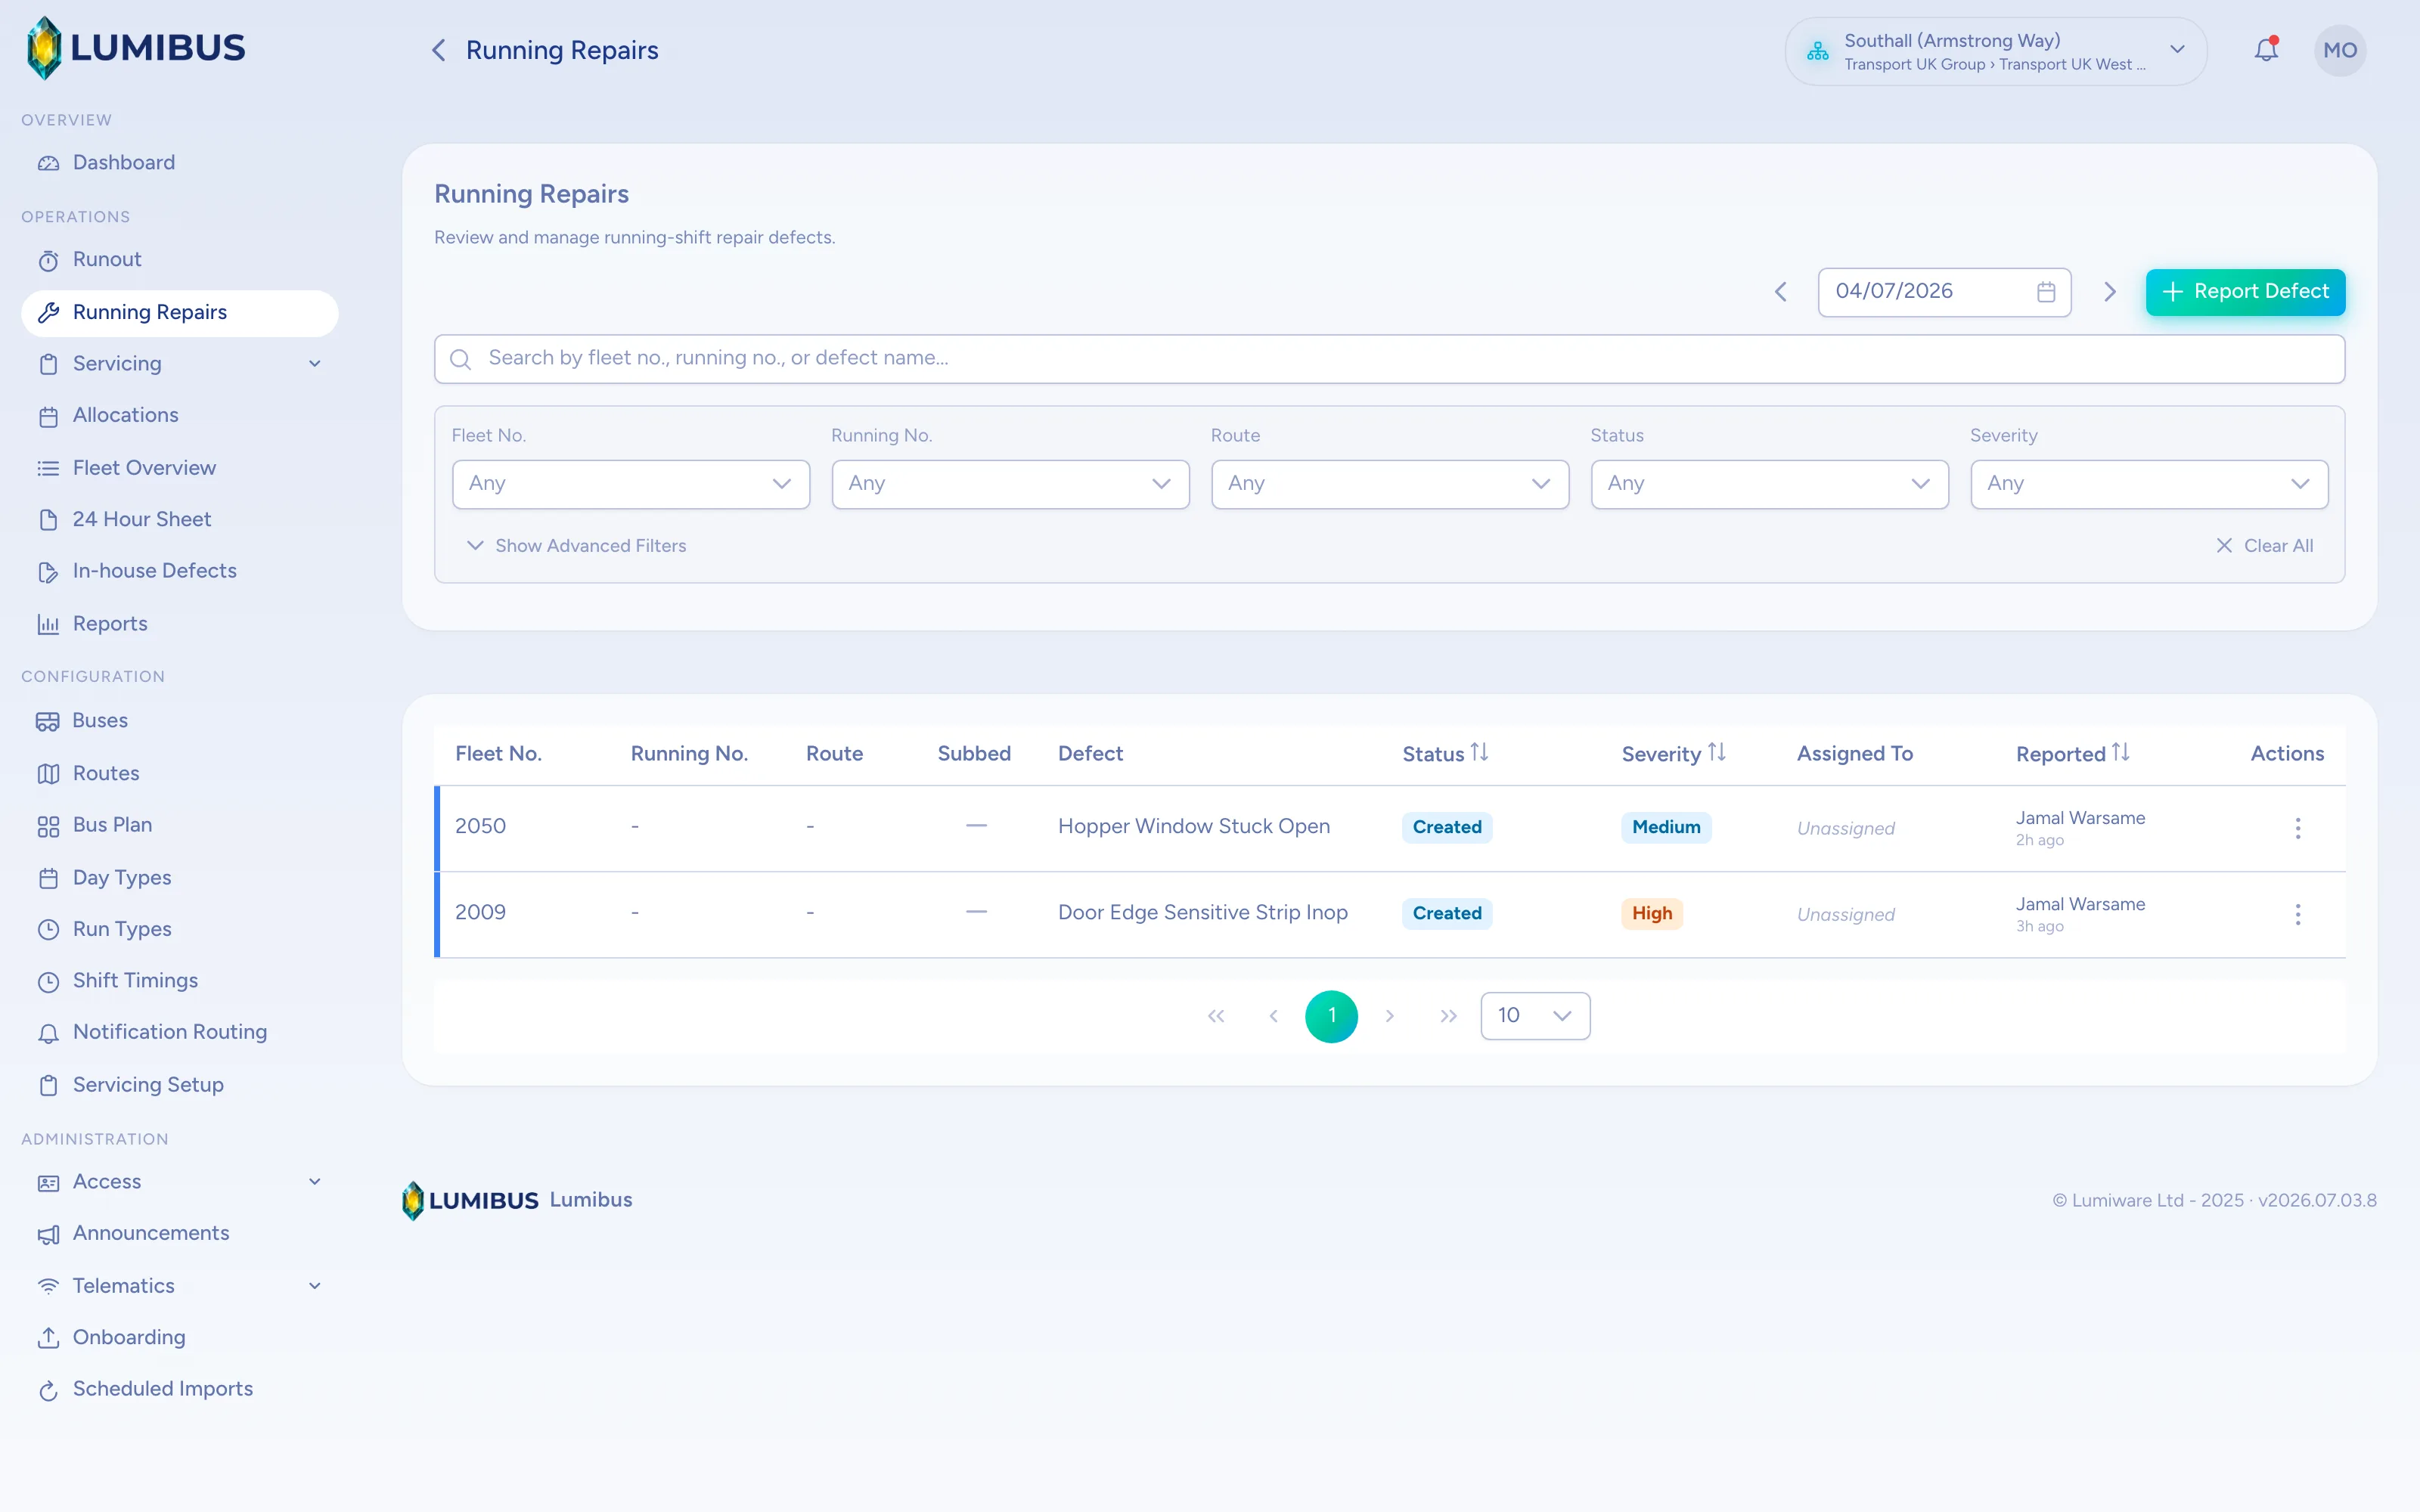Click the Telematics wifi icon
Screen dimensions: 2420x1512
click(x=48, y=1286)
